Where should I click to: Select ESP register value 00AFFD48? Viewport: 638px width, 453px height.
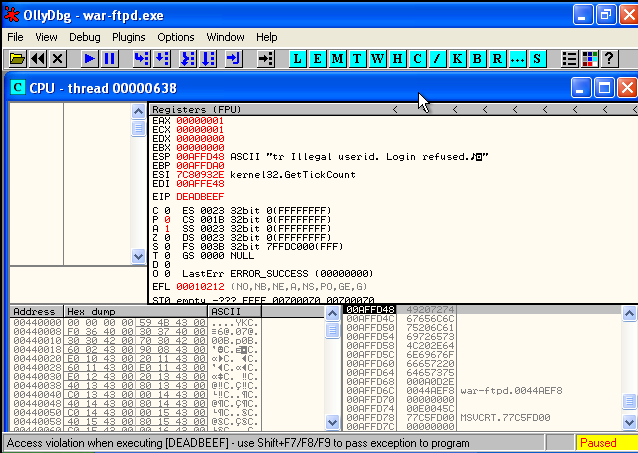[x=200, y=157]
